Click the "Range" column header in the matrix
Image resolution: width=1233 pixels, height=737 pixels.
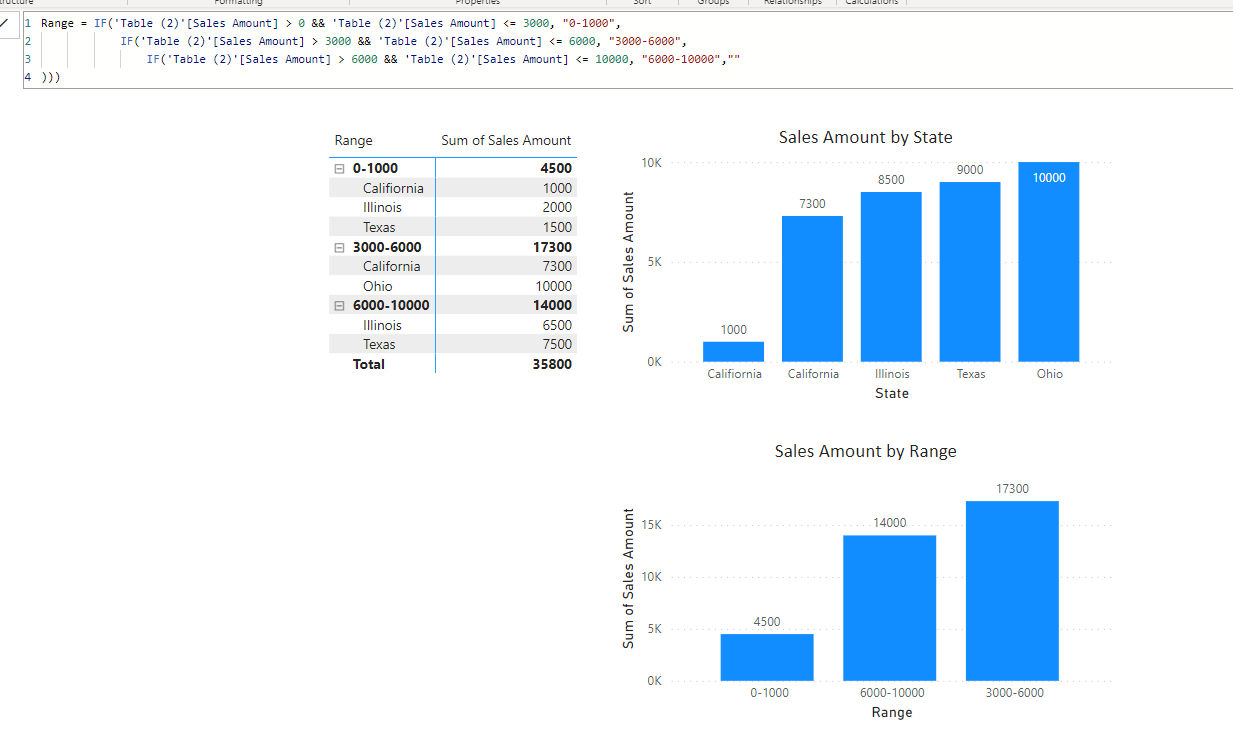(x=353, y=141)
